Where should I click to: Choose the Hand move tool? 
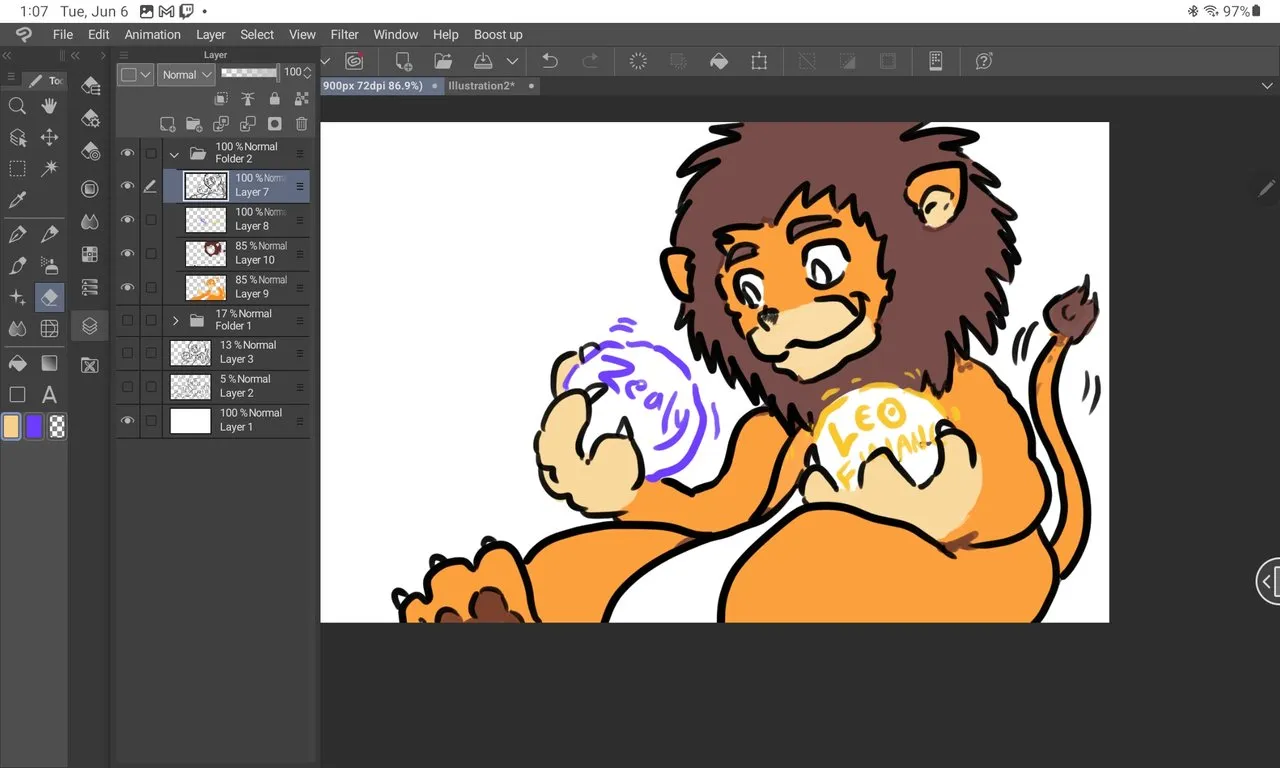point(49,106)
